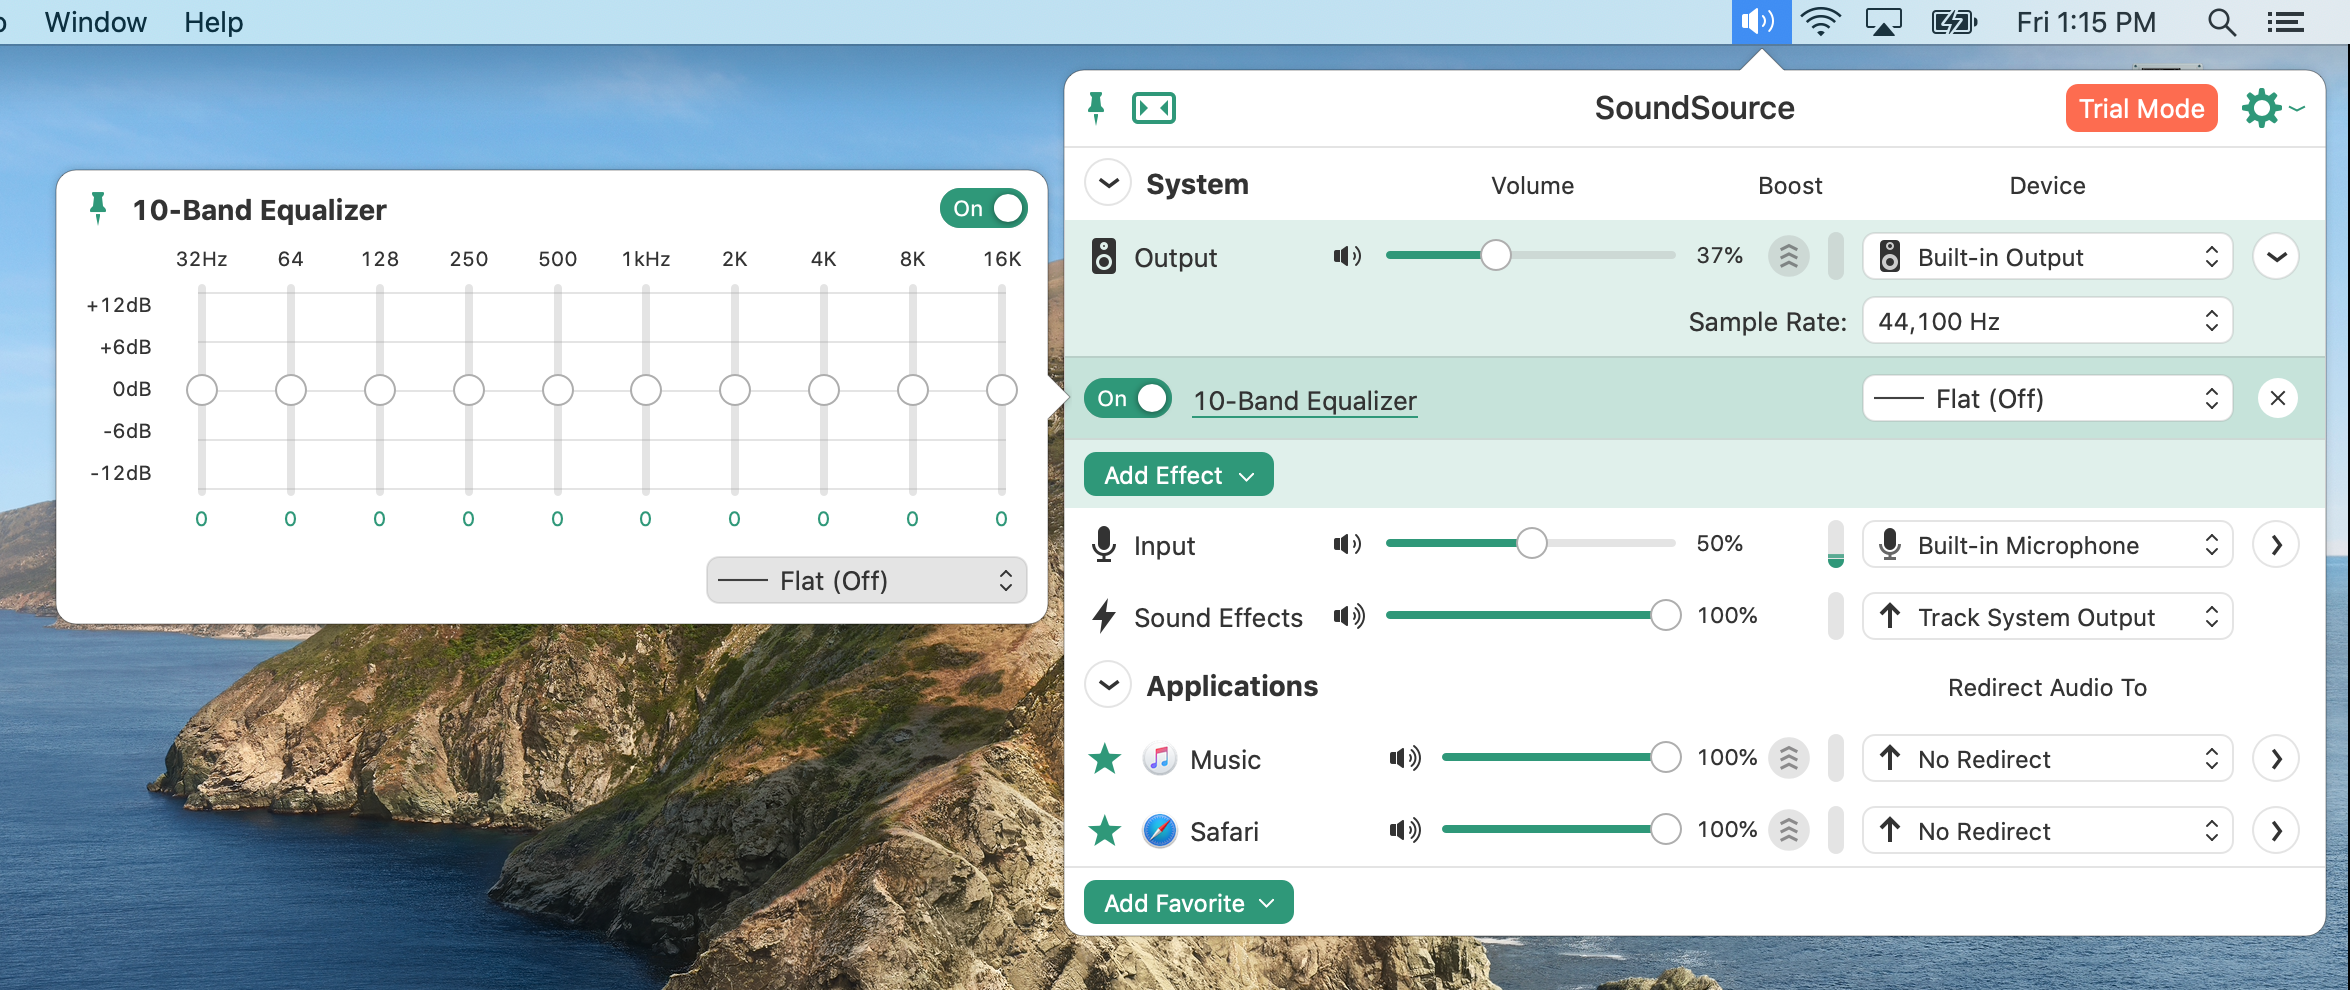Click the 1kHz equalizer band knob
The image size is (2350, 990).
coord(646,390)
